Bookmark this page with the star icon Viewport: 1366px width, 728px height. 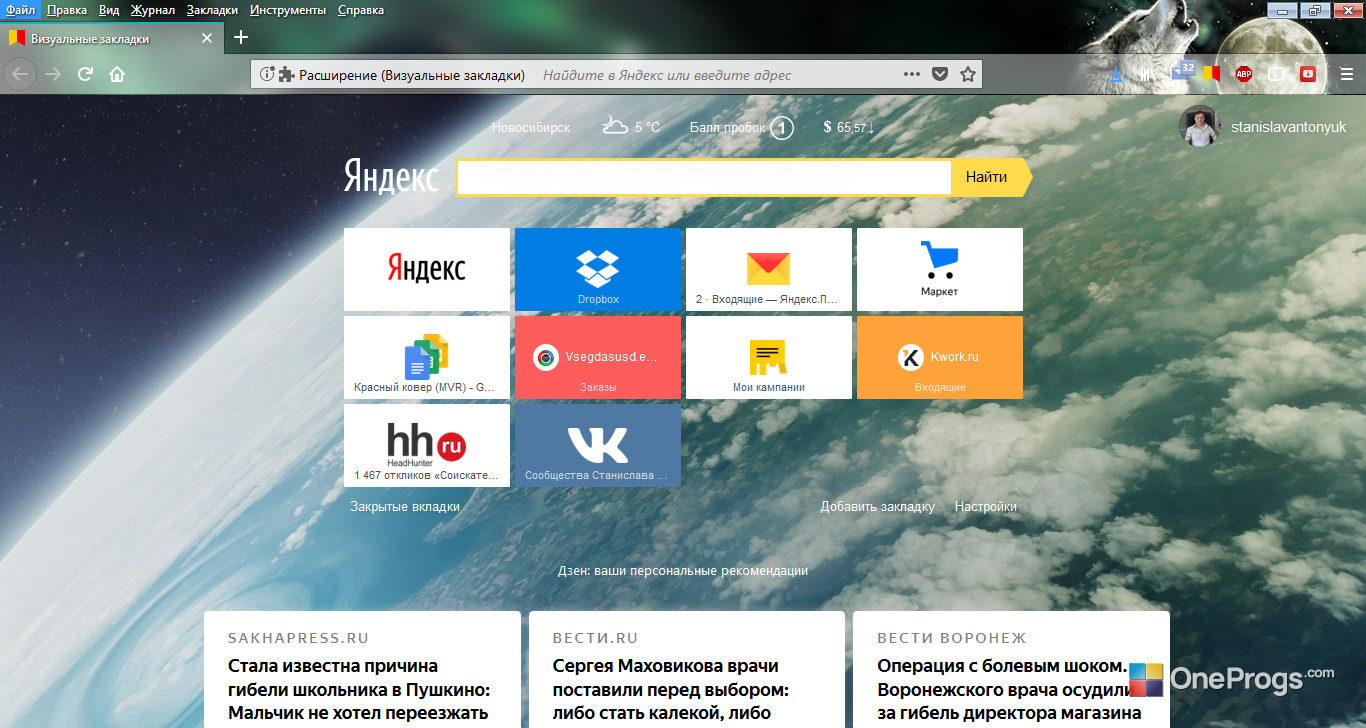[x=967, y=74]
